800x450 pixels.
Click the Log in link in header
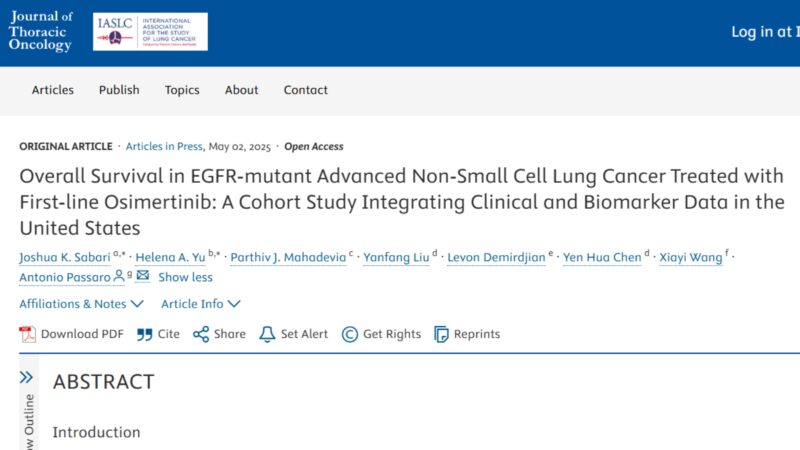pyautogui.click(x=765, y=32)
